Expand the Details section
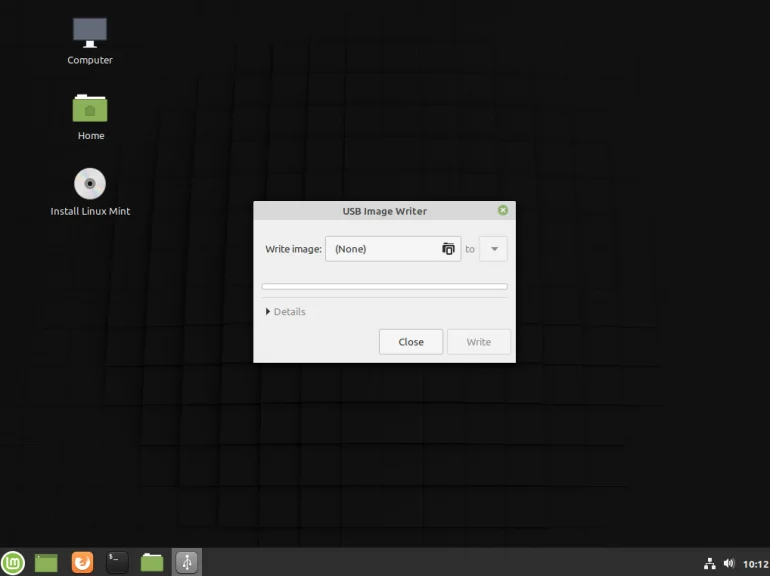The image size is (770, 576). click(286, 312)
